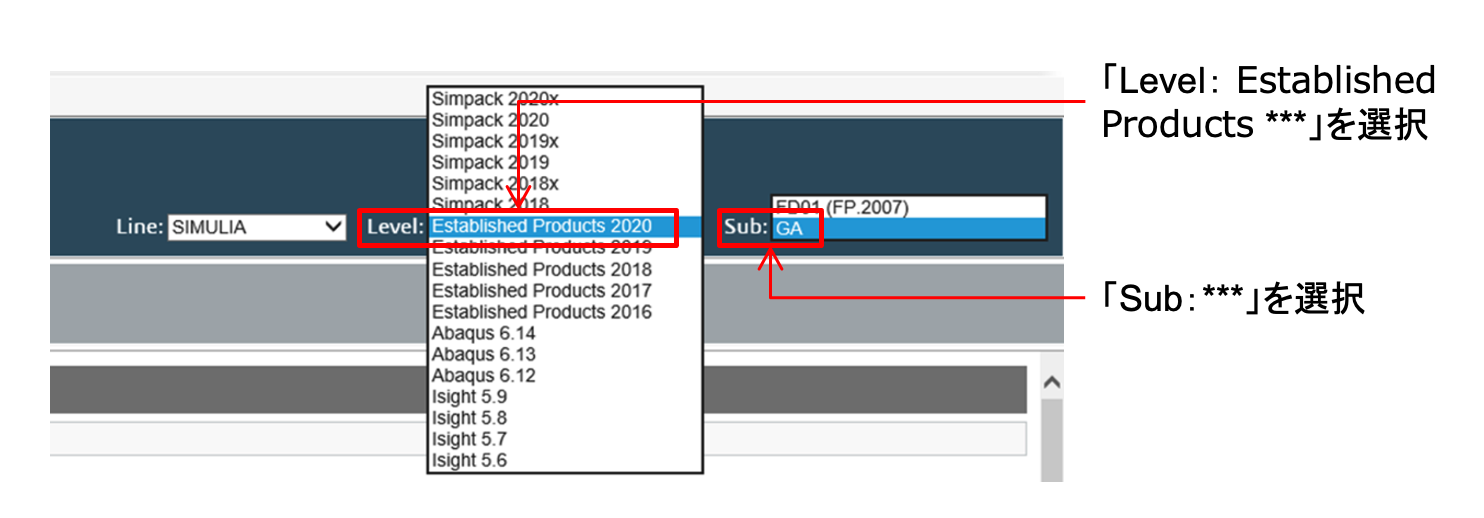The image size is (1484, 518).
Task: Select GA in the Sub list
Action: pos(908,229)
